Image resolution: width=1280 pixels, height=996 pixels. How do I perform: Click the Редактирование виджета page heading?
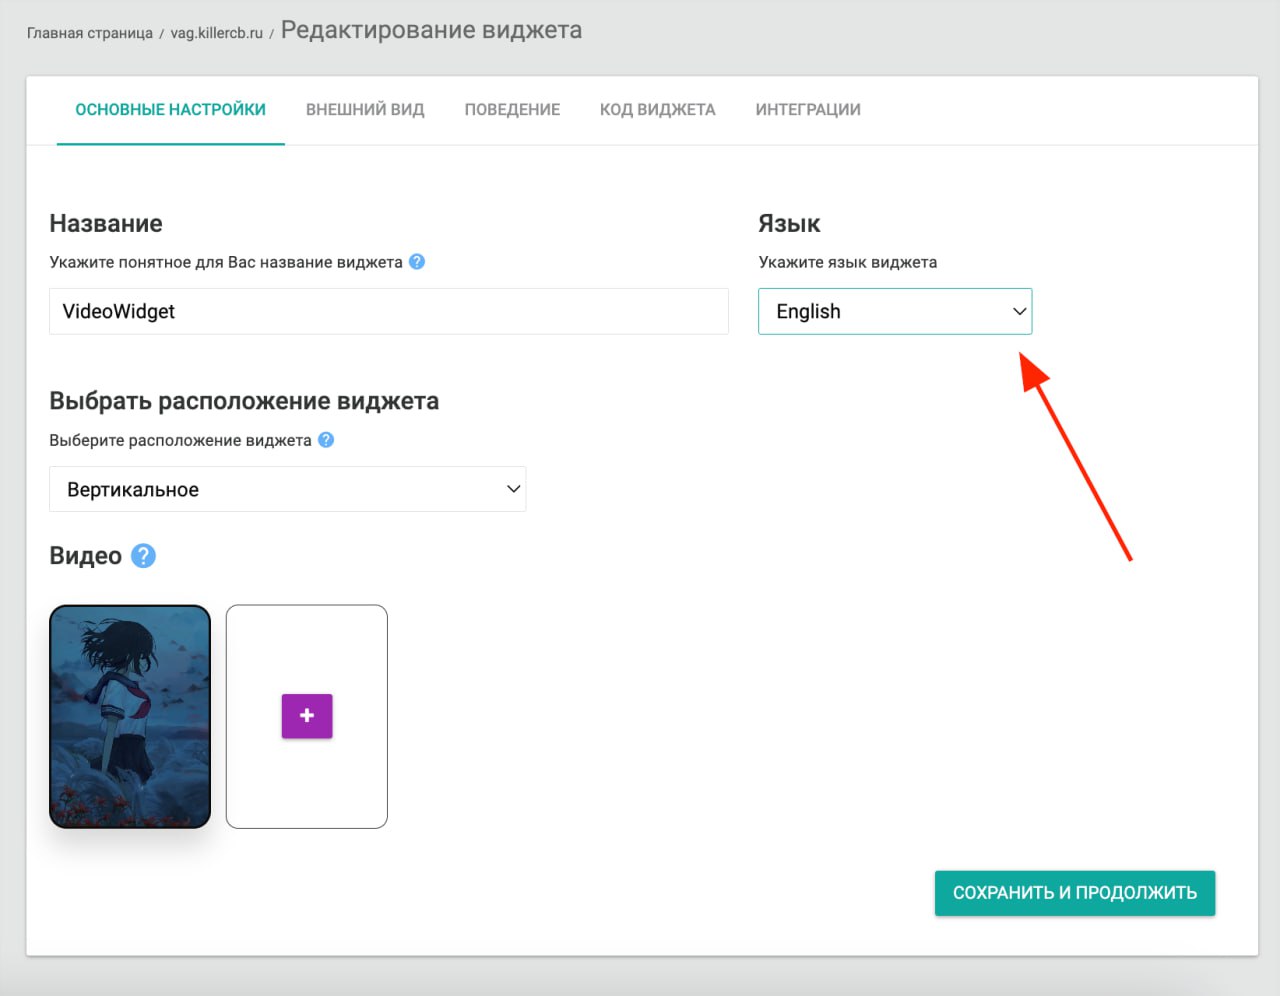click(x=431, y=30)
